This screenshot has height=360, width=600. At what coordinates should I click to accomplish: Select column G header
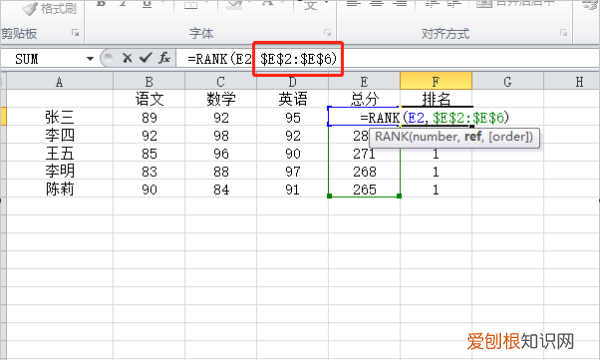coord(507,81)
